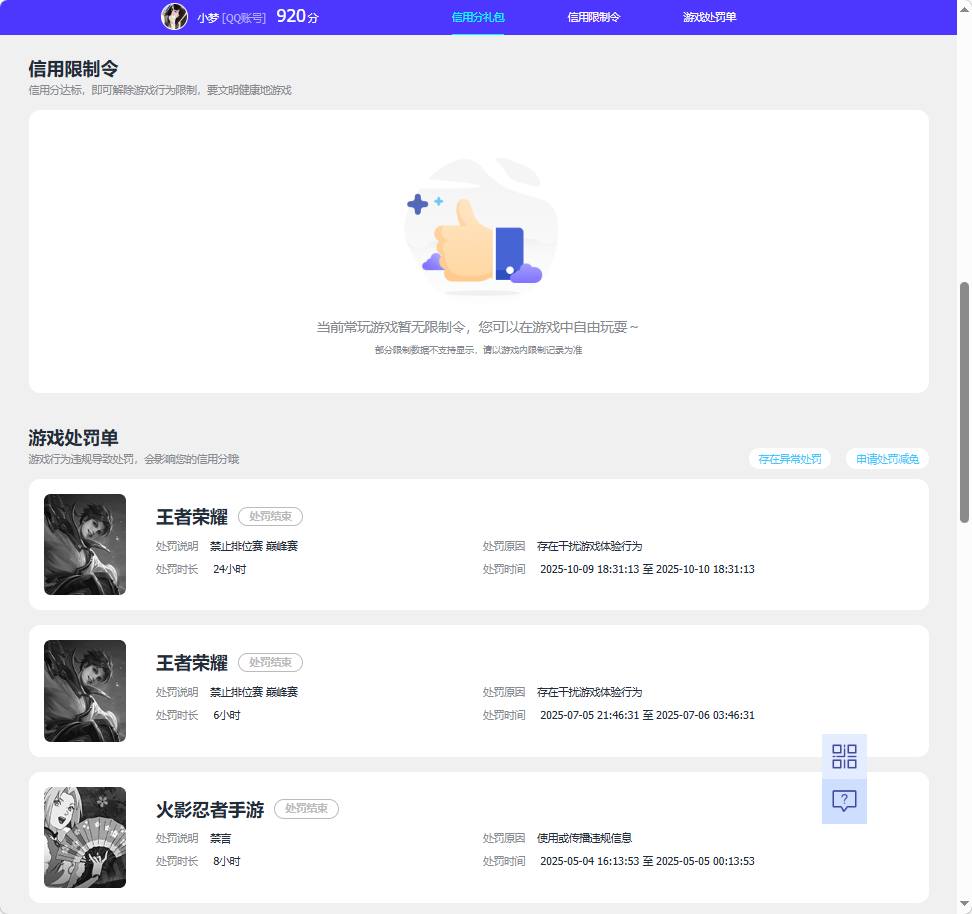Switch to the 信用分礼包 tab
This screenshot has width=972, height=914.
click(x=478, y=16)
